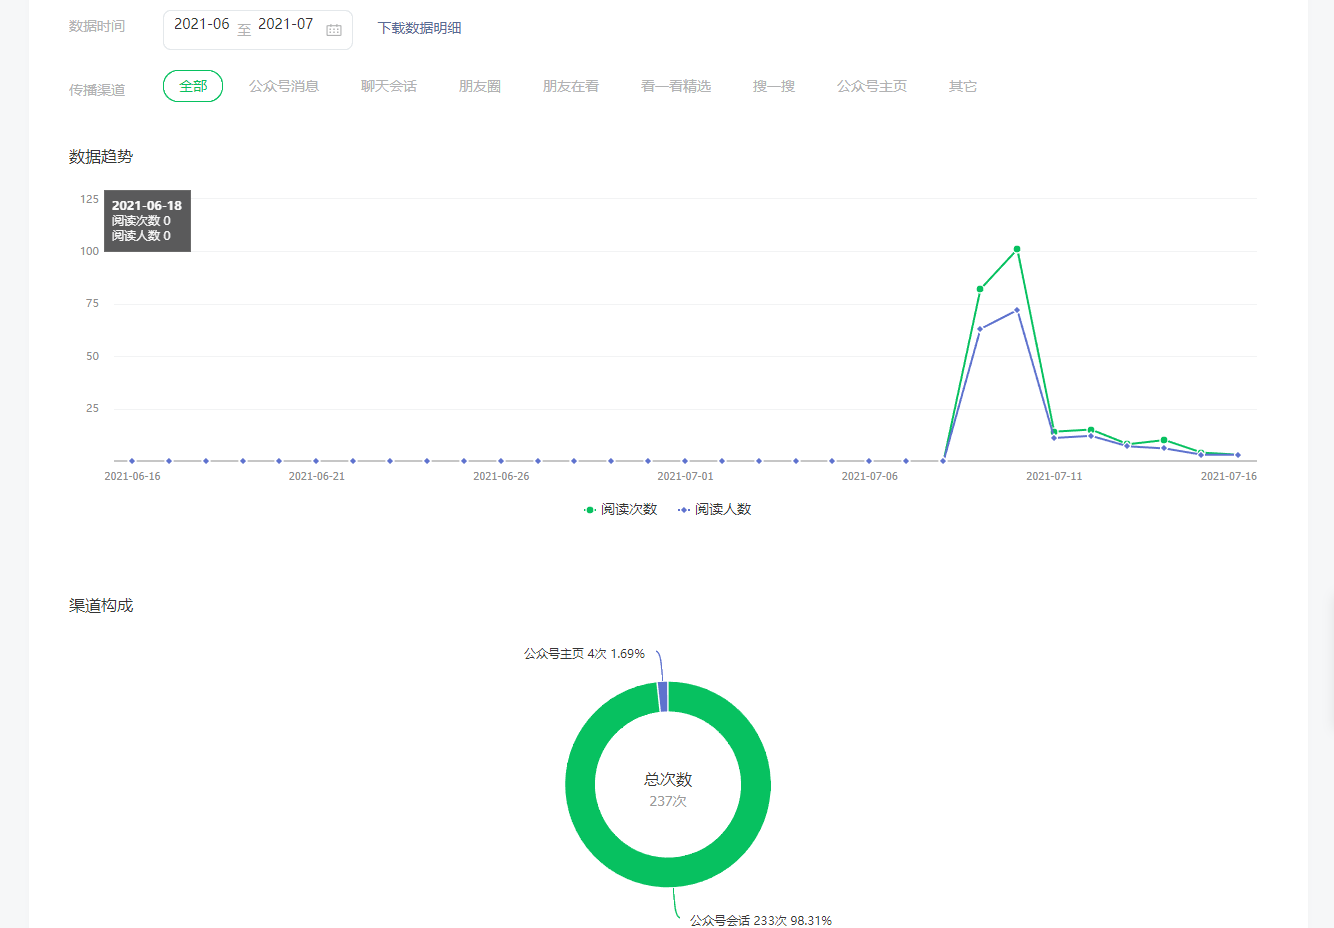Viewport: 1334px width, 928px height.
Task: Select the 全部 channel filter
Action: (193, 86)
